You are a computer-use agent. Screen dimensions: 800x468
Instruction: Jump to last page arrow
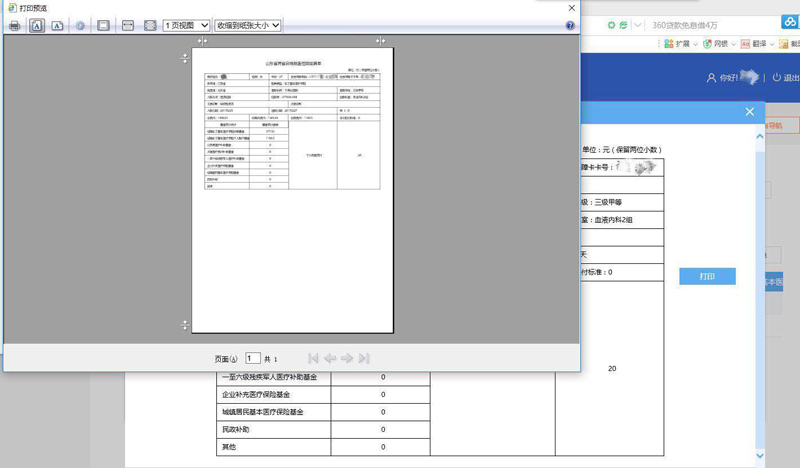(x=364, y=358)
